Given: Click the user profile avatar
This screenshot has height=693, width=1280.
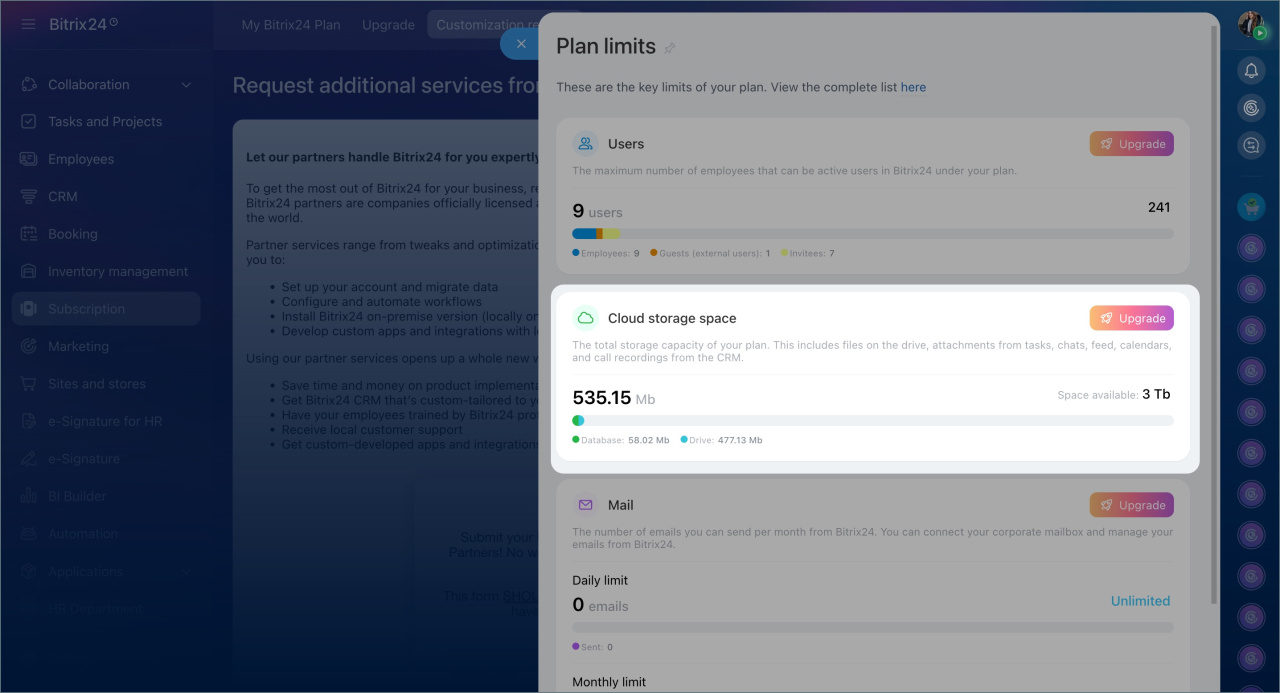Looking at the screenshot, I should (x=1250, y=24).
